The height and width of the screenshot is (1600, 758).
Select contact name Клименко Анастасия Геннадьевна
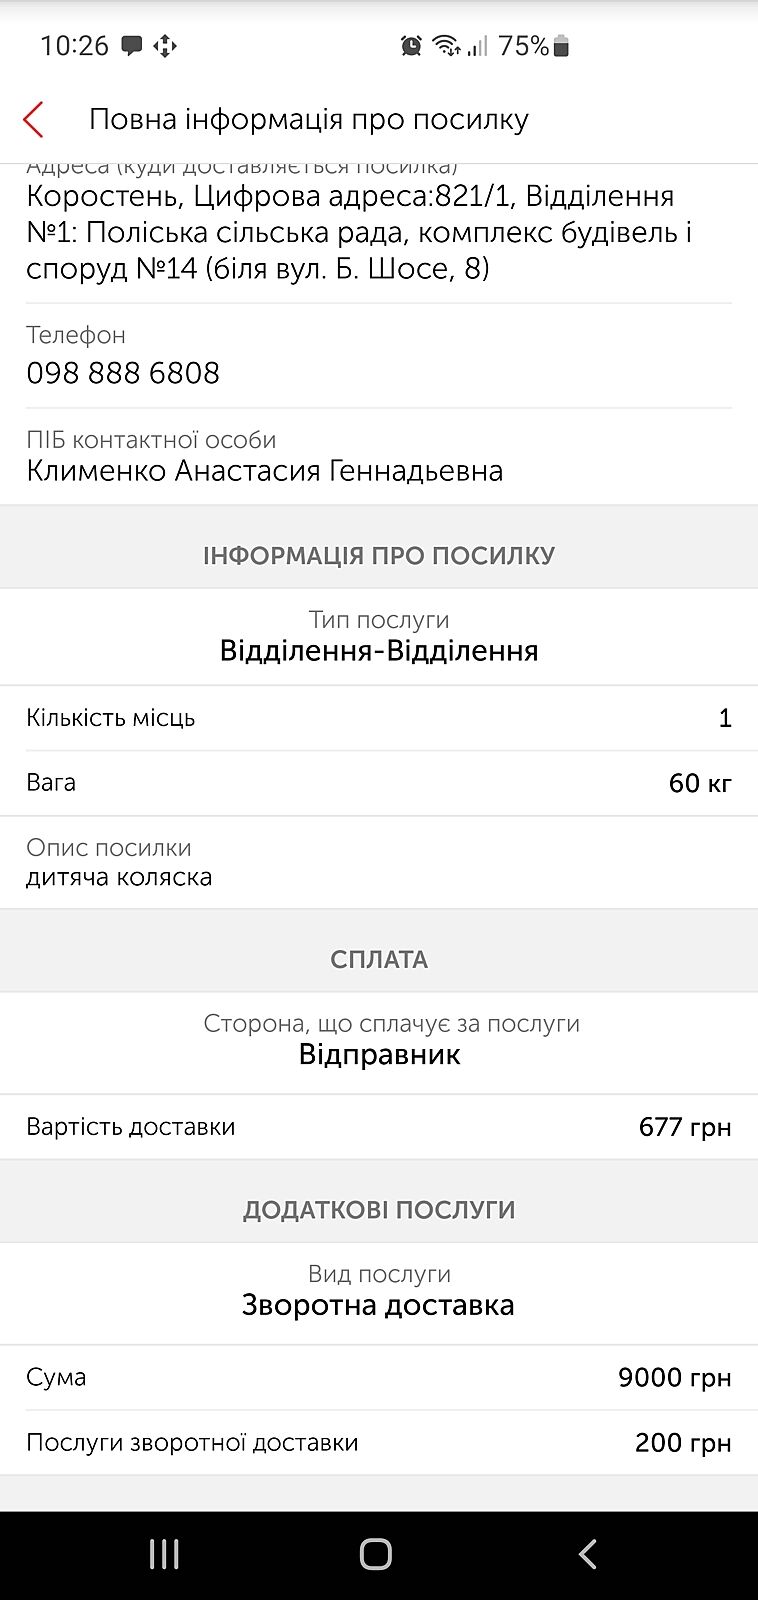265,471
